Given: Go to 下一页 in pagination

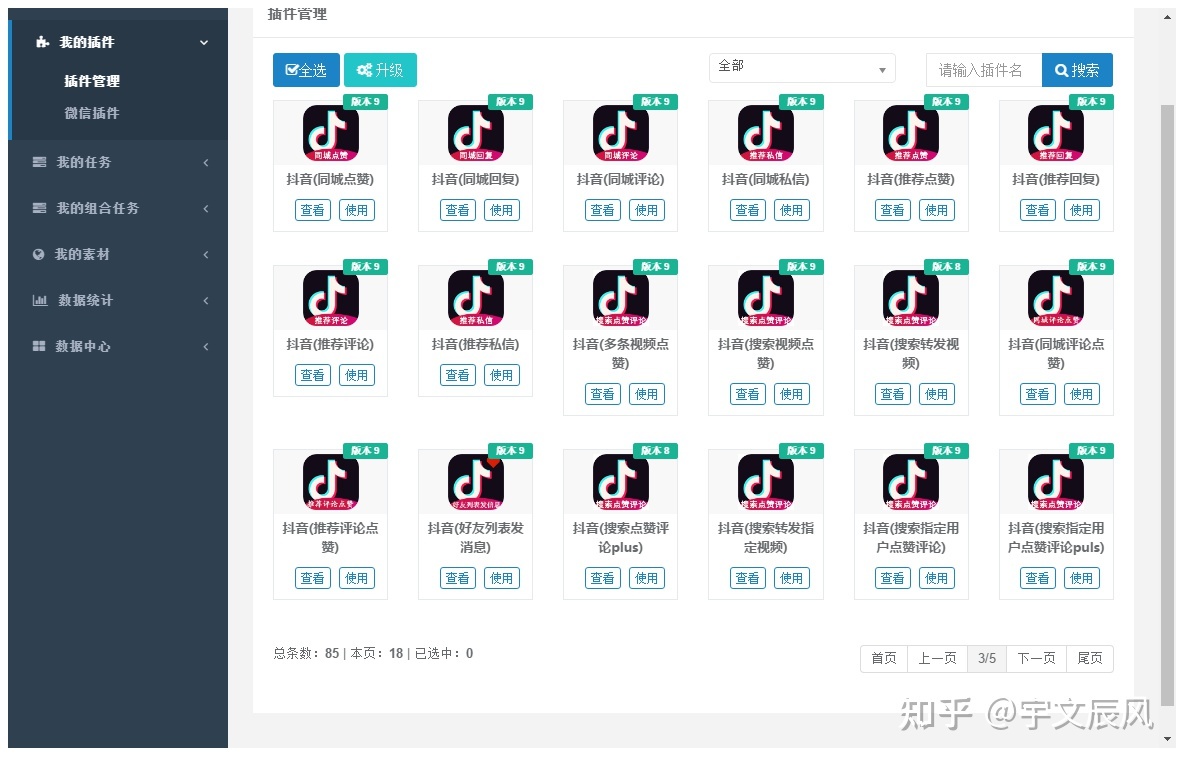Looking at the screenshot, I should [x=1035, y=658].
